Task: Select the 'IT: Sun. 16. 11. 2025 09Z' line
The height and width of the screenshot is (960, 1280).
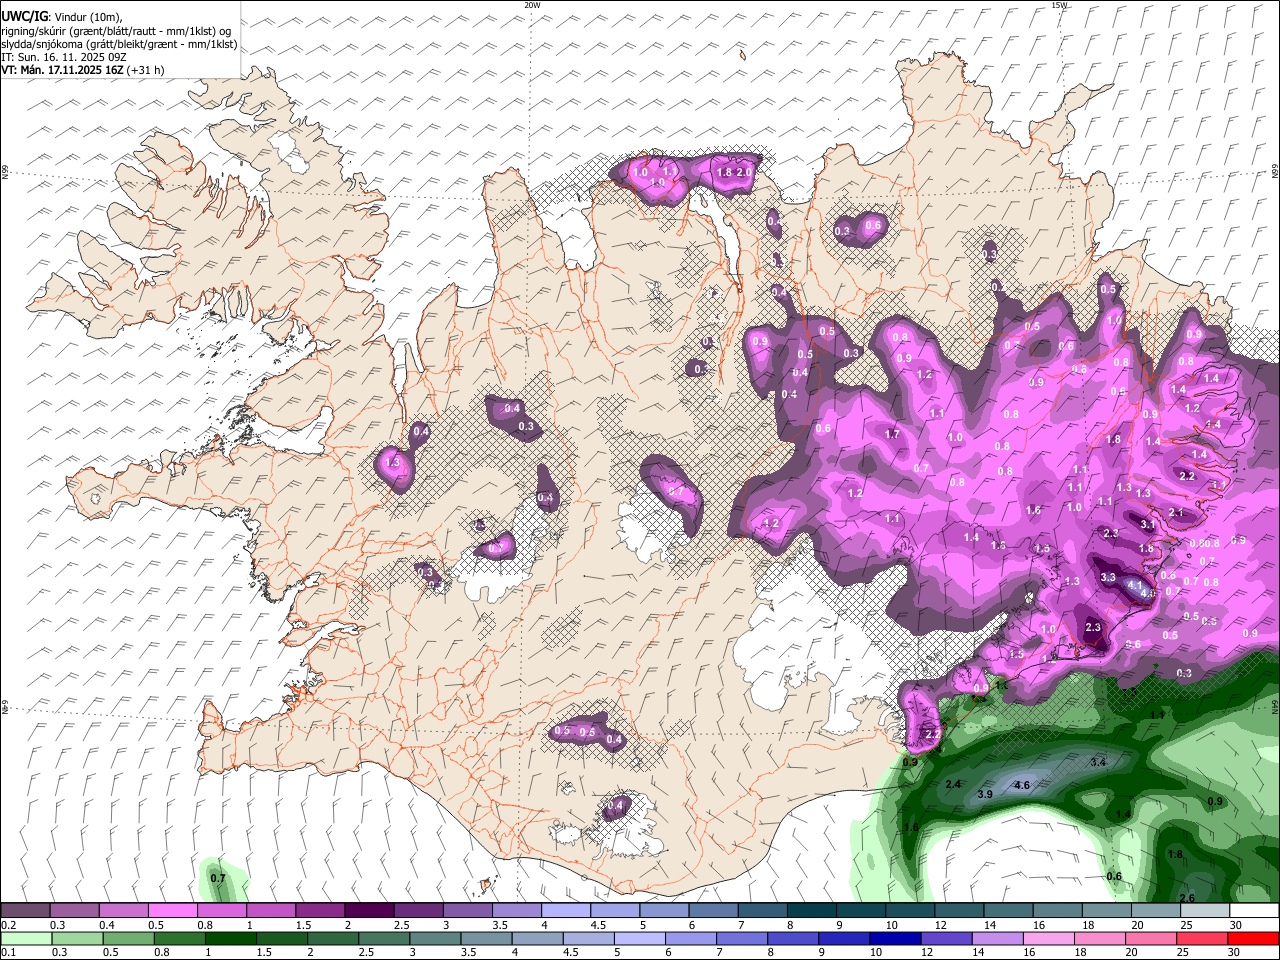Action: (x=64, y=57)
